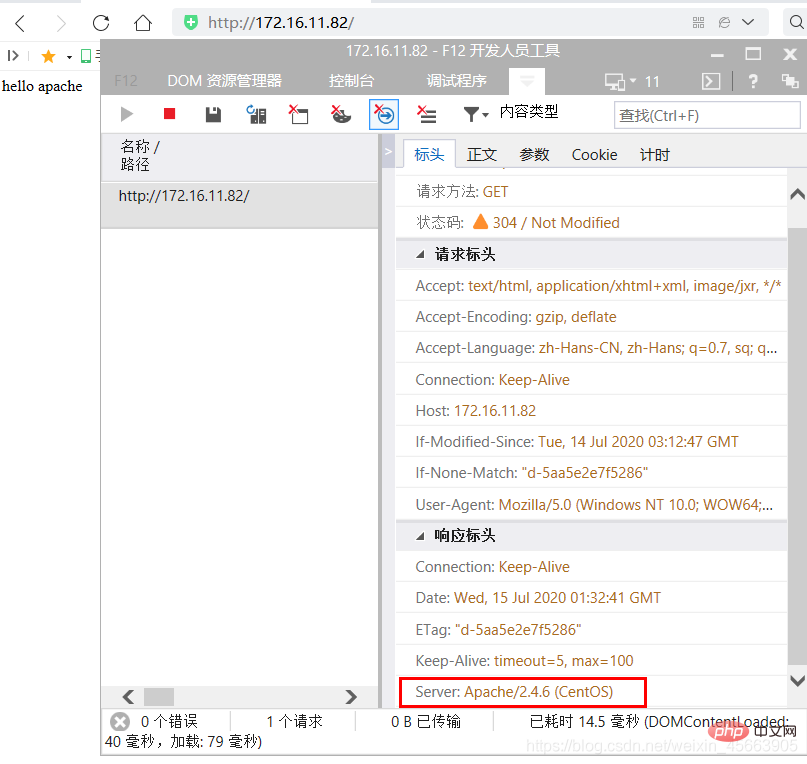Click the console toggle icon in F12 header
Viewport: 807px width, 764px height.
coord(711,81)
